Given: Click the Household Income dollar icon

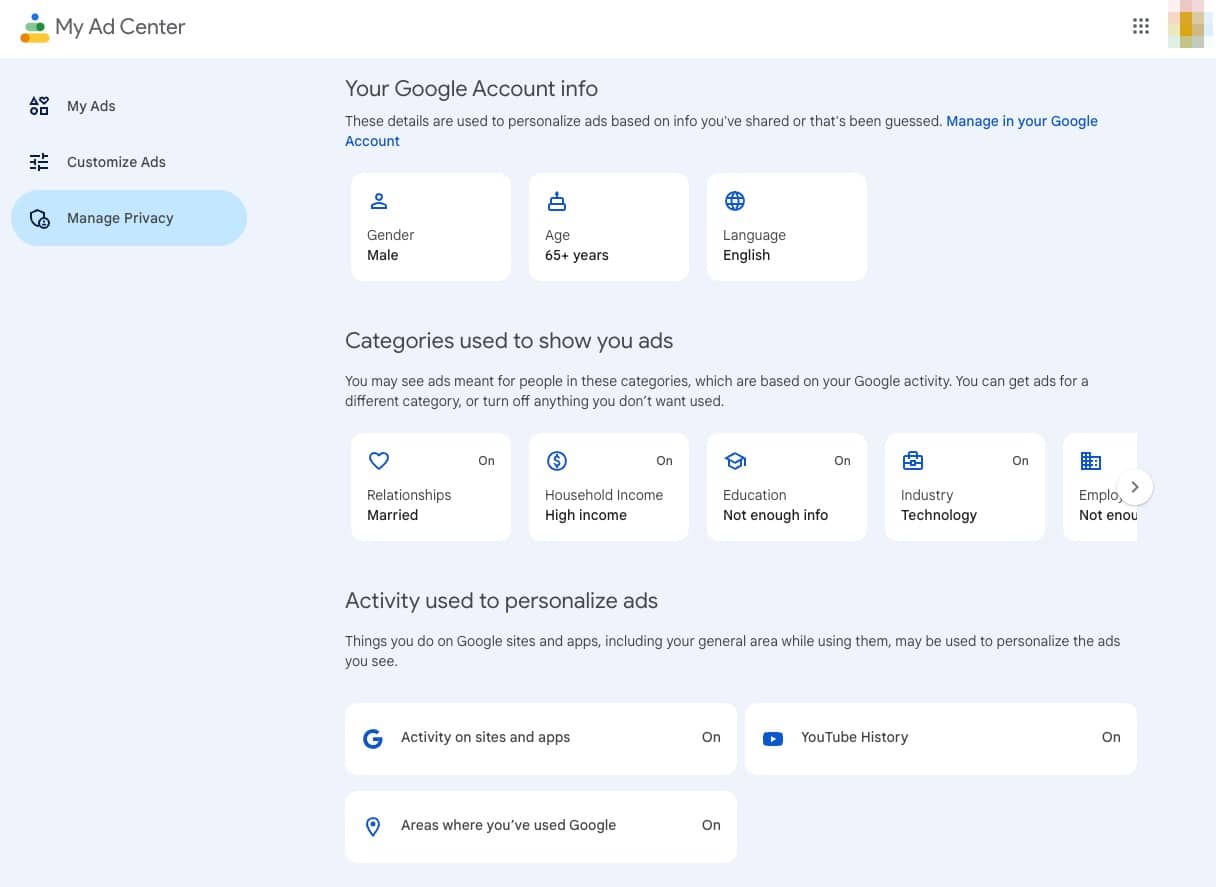Looking at the screenshot, I should coord(557,461).
